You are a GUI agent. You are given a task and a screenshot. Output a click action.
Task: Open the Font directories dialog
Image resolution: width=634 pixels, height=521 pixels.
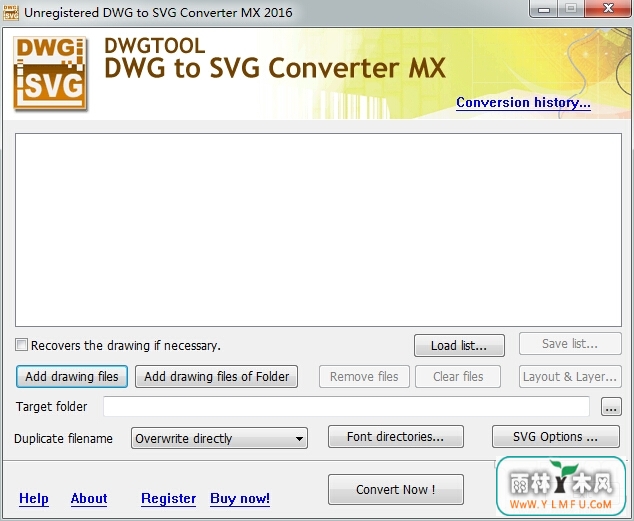point(395,437)
